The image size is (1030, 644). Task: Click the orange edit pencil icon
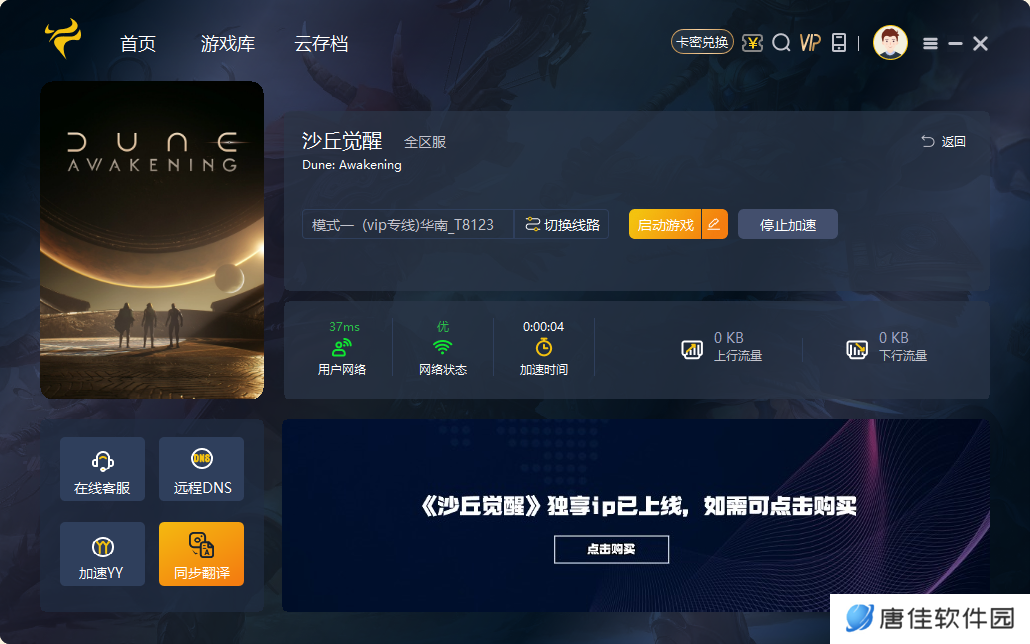click(715, 225)
